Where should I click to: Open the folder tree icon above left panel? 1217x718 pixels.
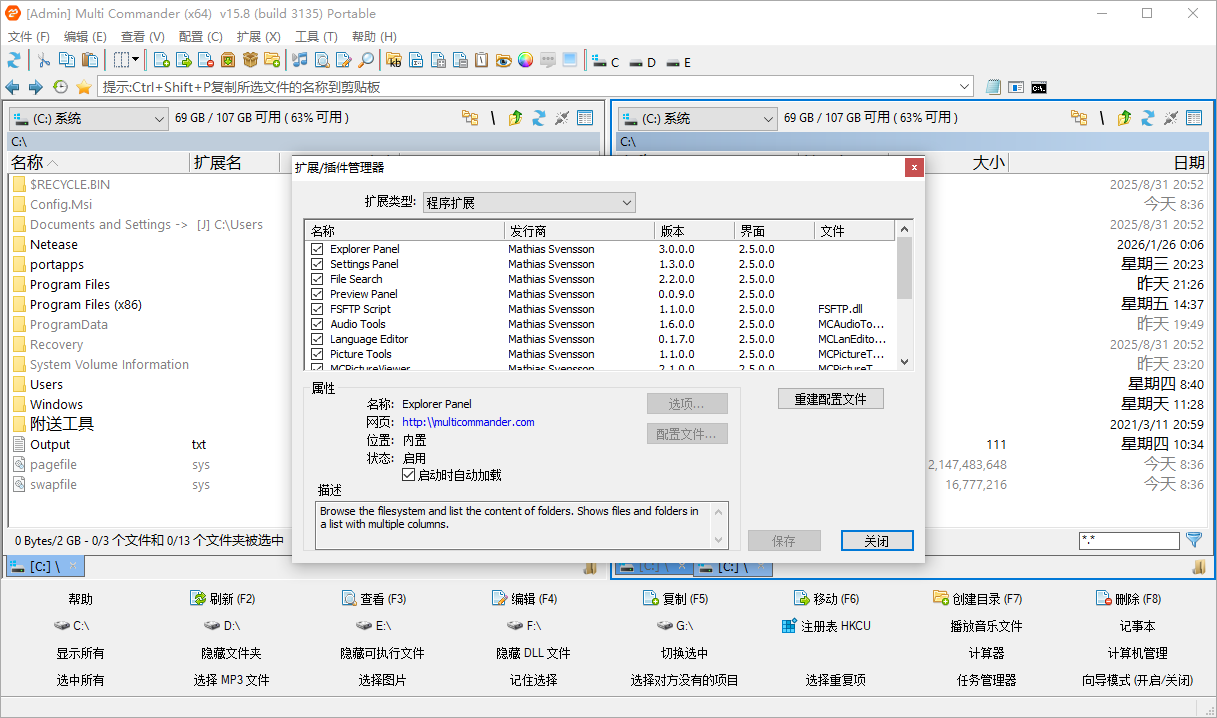tap(470, 117)
